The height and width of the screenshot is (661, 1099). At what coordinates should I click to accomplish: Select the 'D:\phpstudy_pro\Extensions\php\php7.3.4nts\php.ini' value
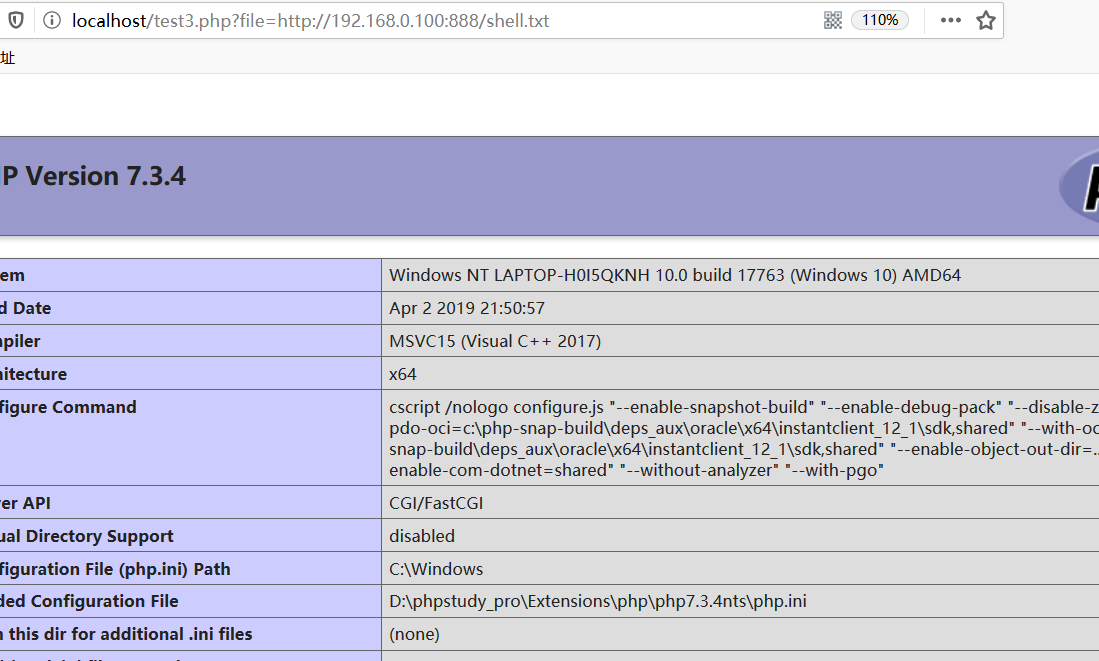[x=598, y=601]
